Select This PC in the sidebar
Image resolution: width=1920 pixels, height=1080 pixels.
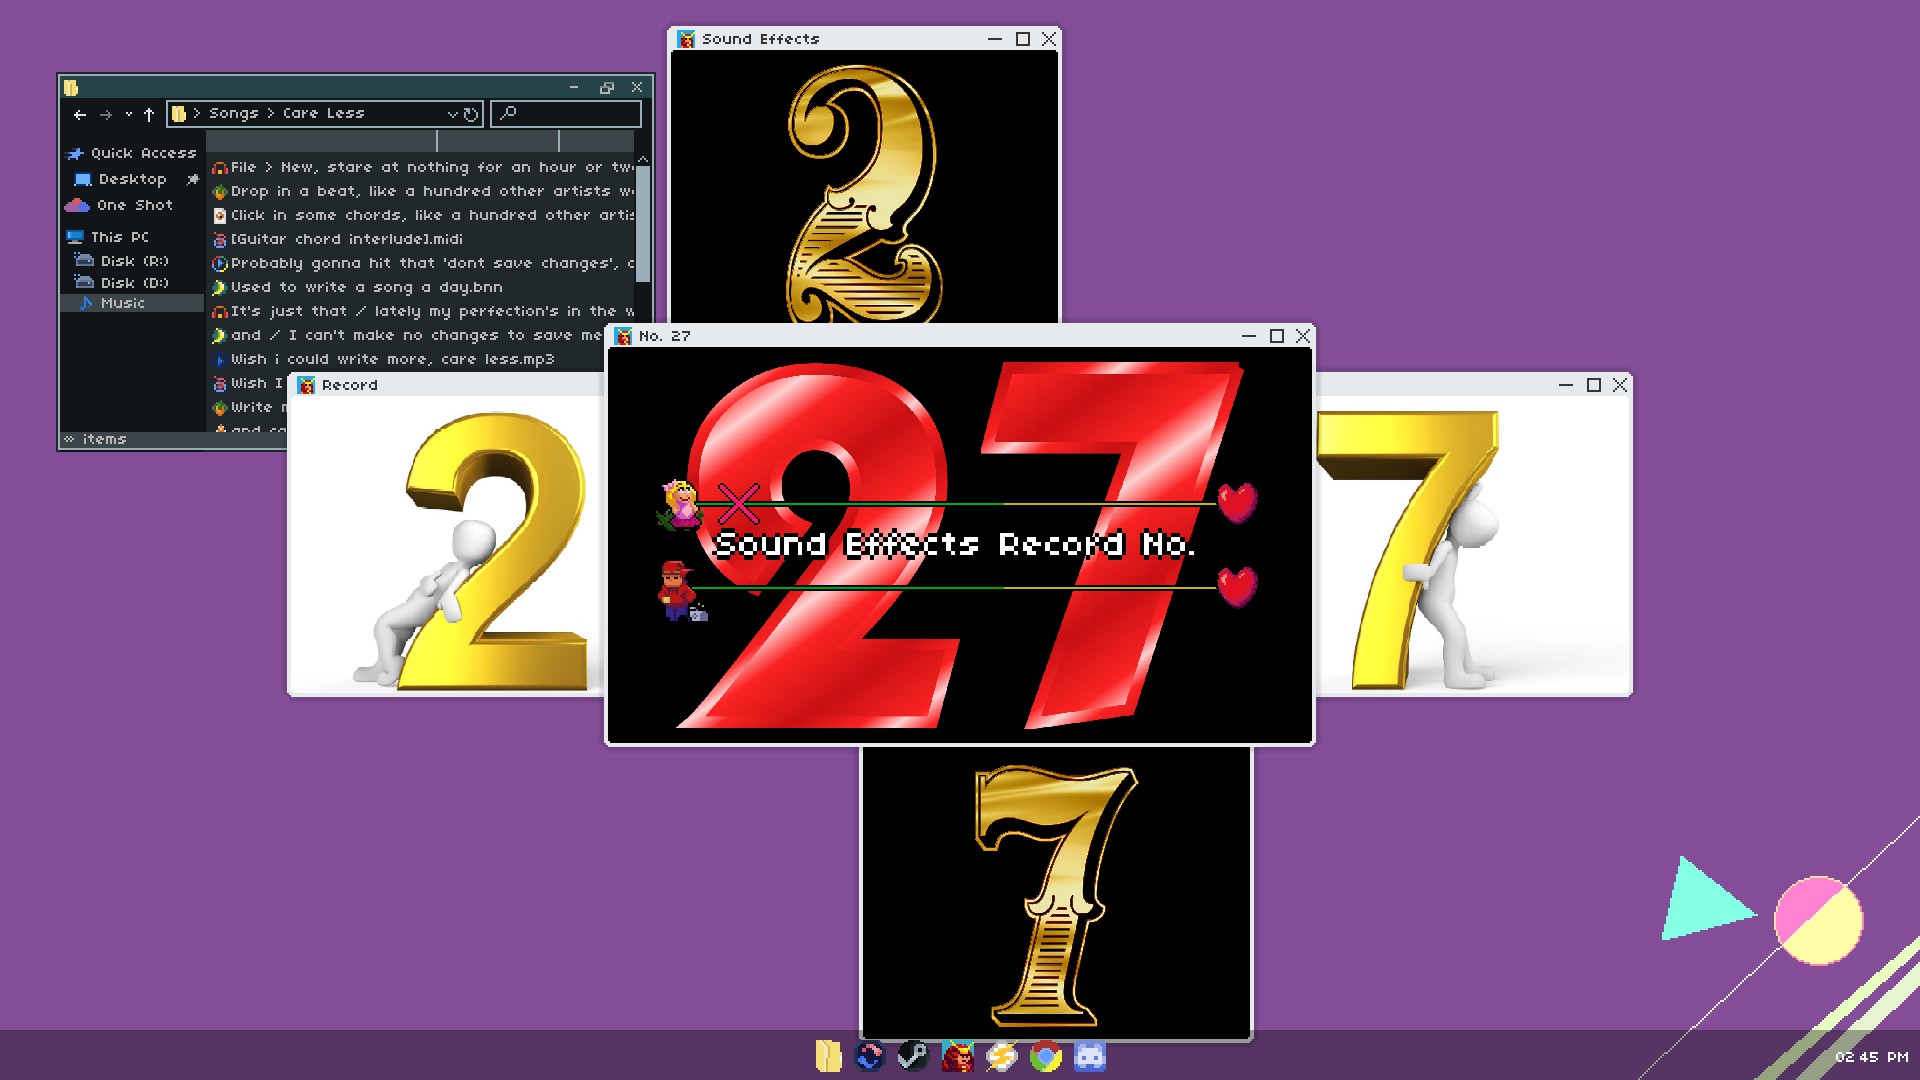coord(108,237)
